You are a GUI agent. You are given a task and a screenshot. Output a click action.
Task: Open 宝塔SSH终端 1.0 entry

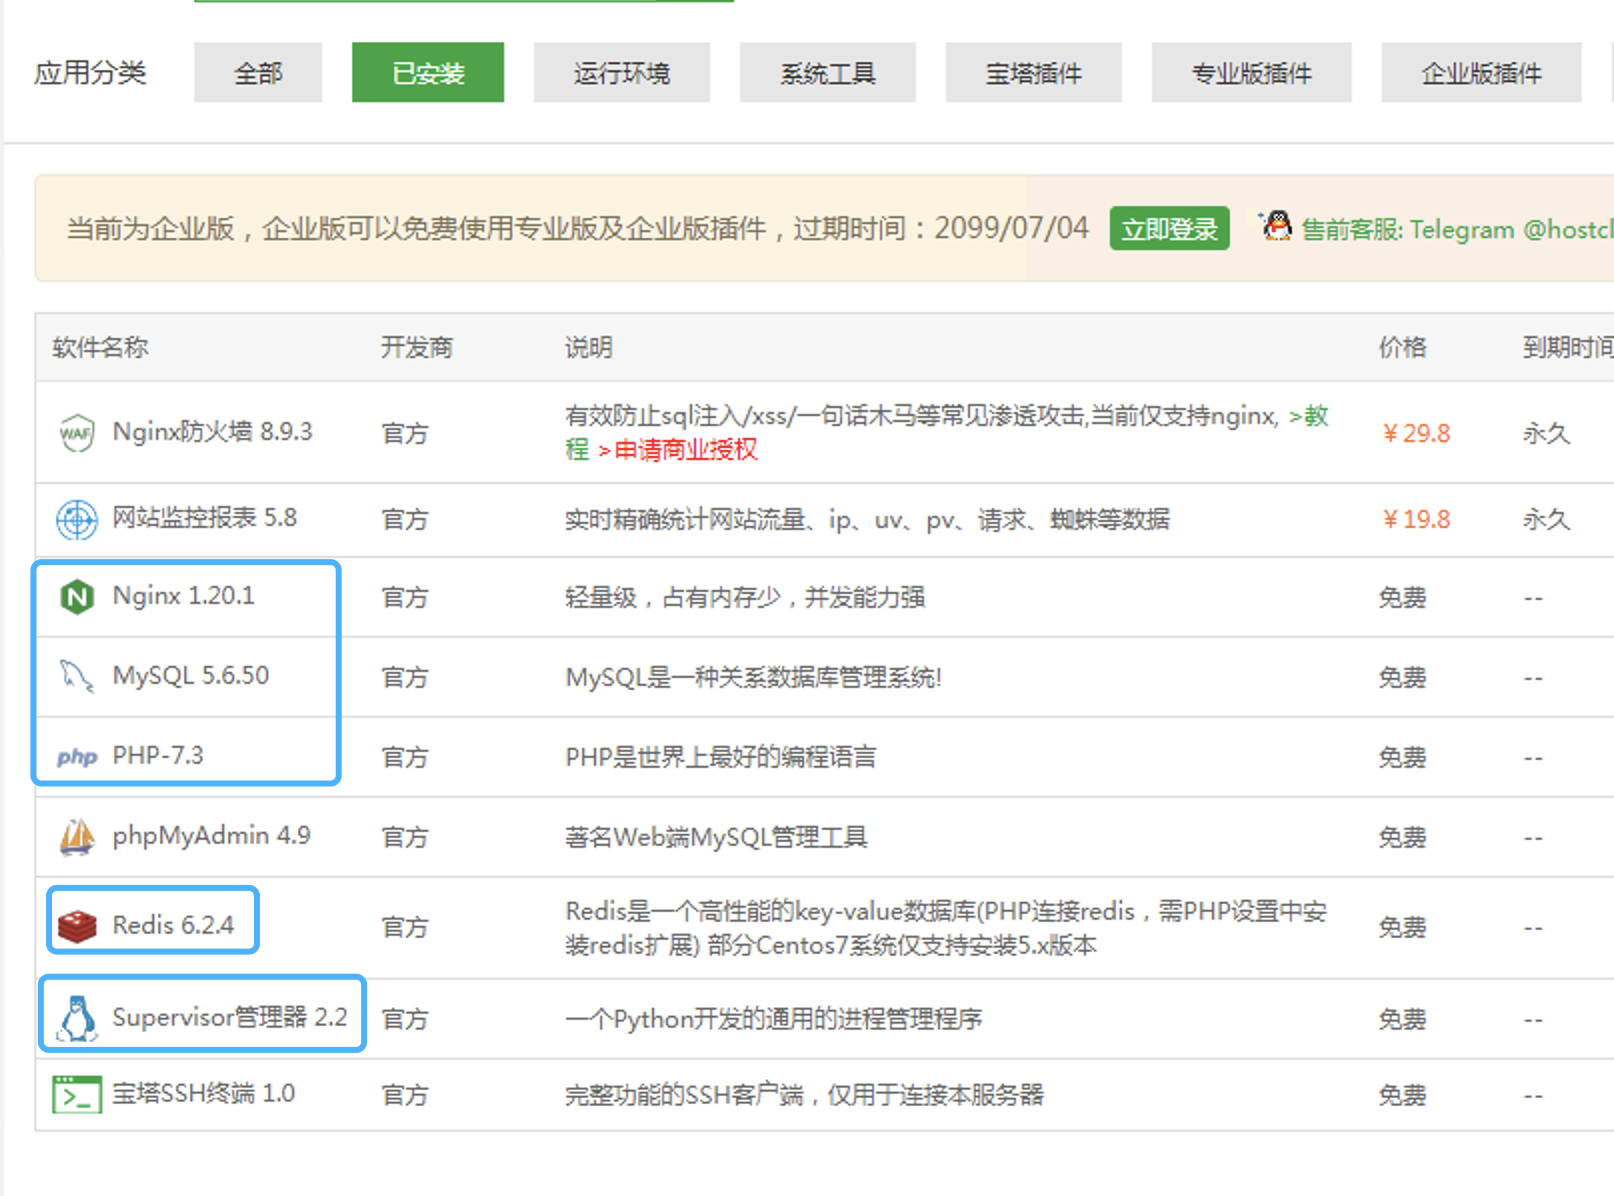tap(203, 1093)
